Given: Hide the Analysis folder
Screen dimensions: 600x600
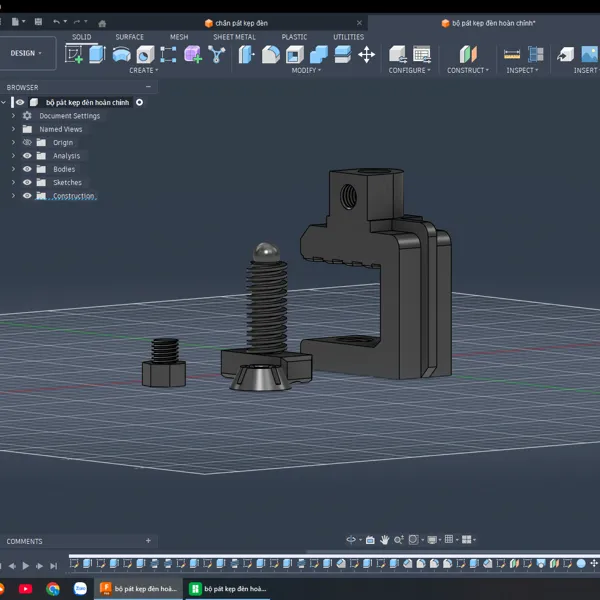Looking at the screenshot, I should coord(27,156).
